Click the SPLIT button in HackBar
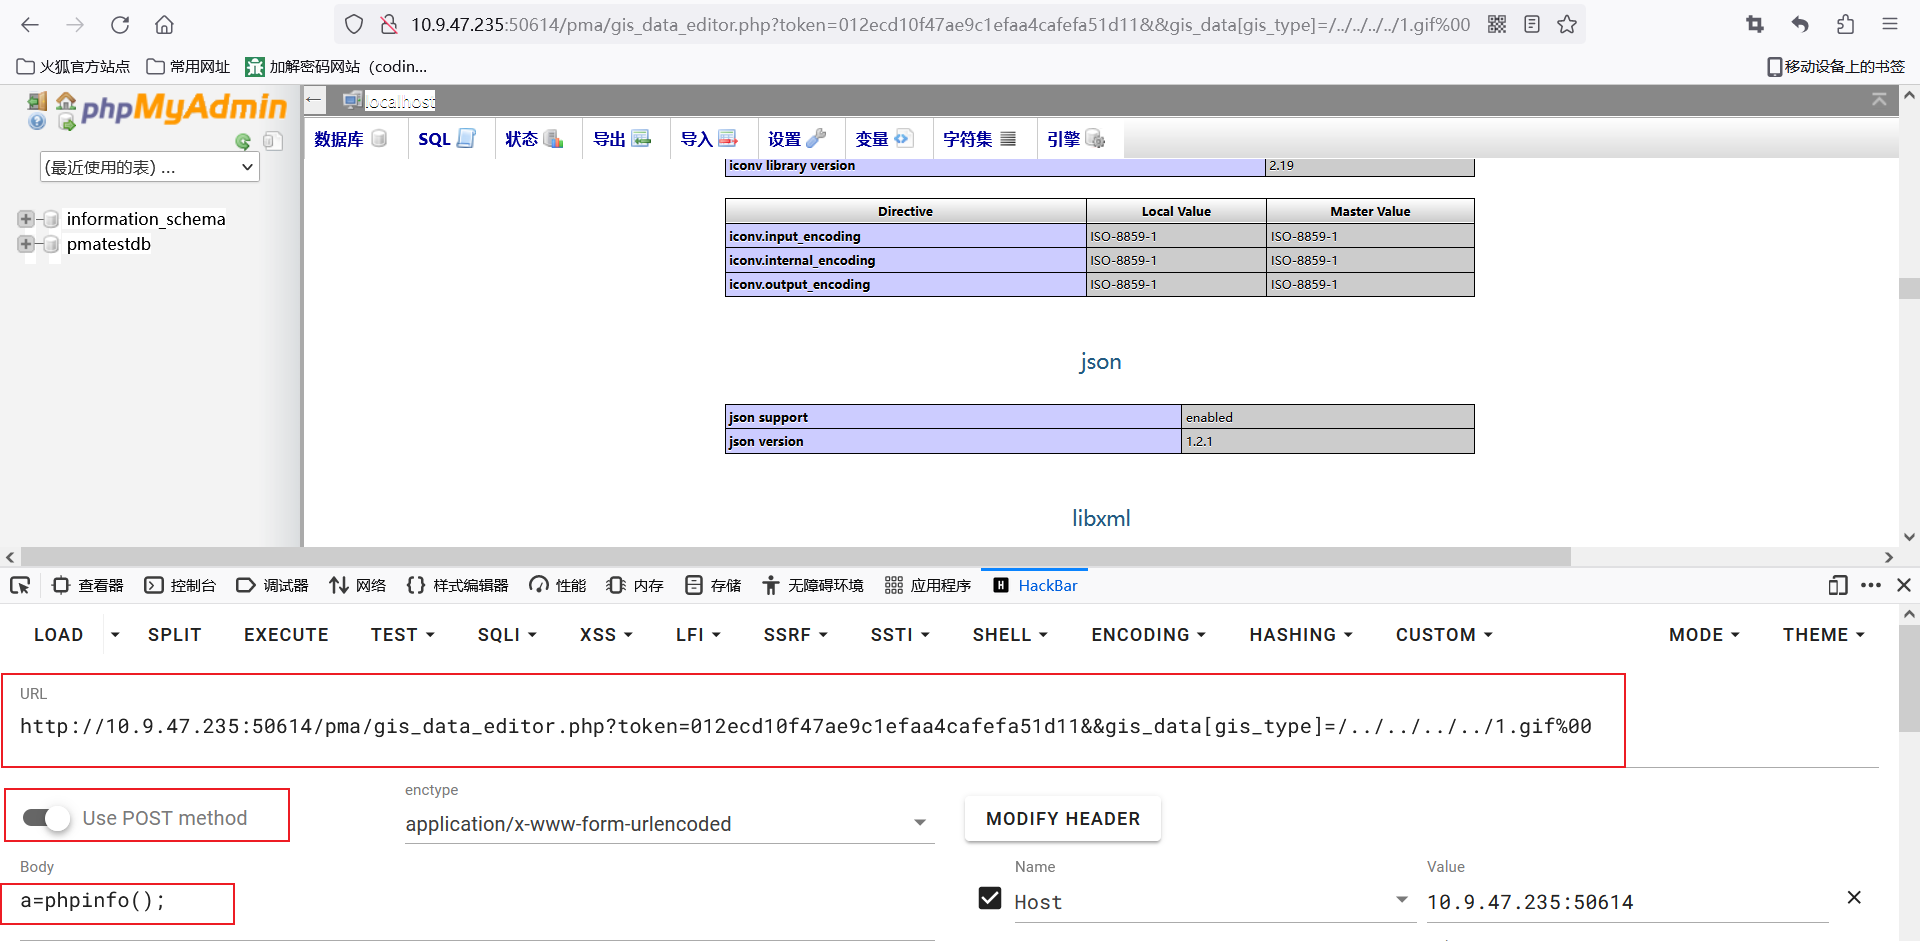 tap(175, 635)
